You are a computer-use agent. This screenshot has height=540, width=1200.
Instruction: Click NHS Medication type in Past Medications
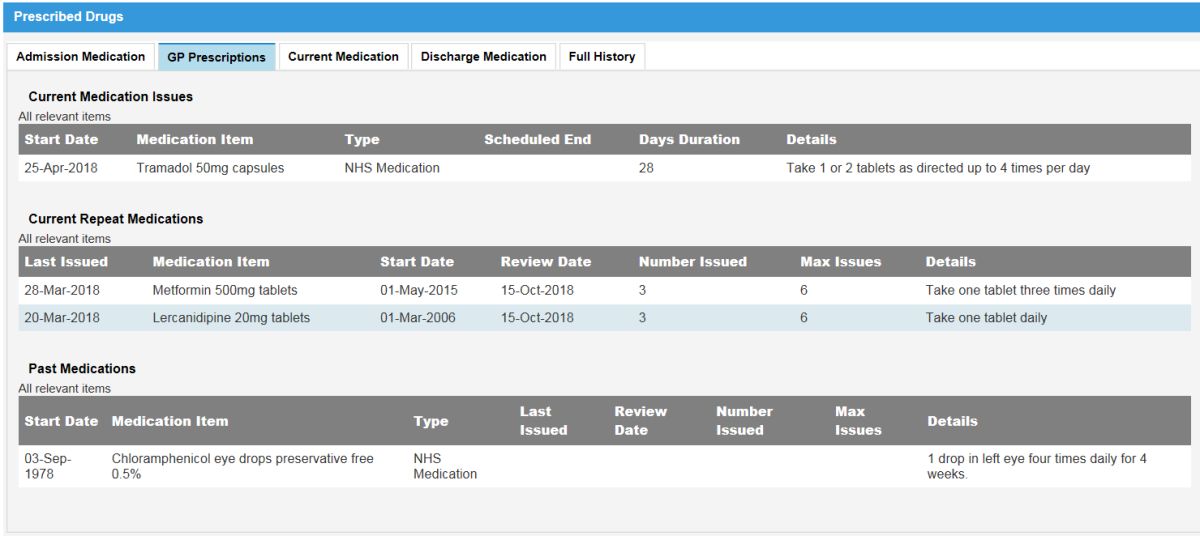pos(445,466)
